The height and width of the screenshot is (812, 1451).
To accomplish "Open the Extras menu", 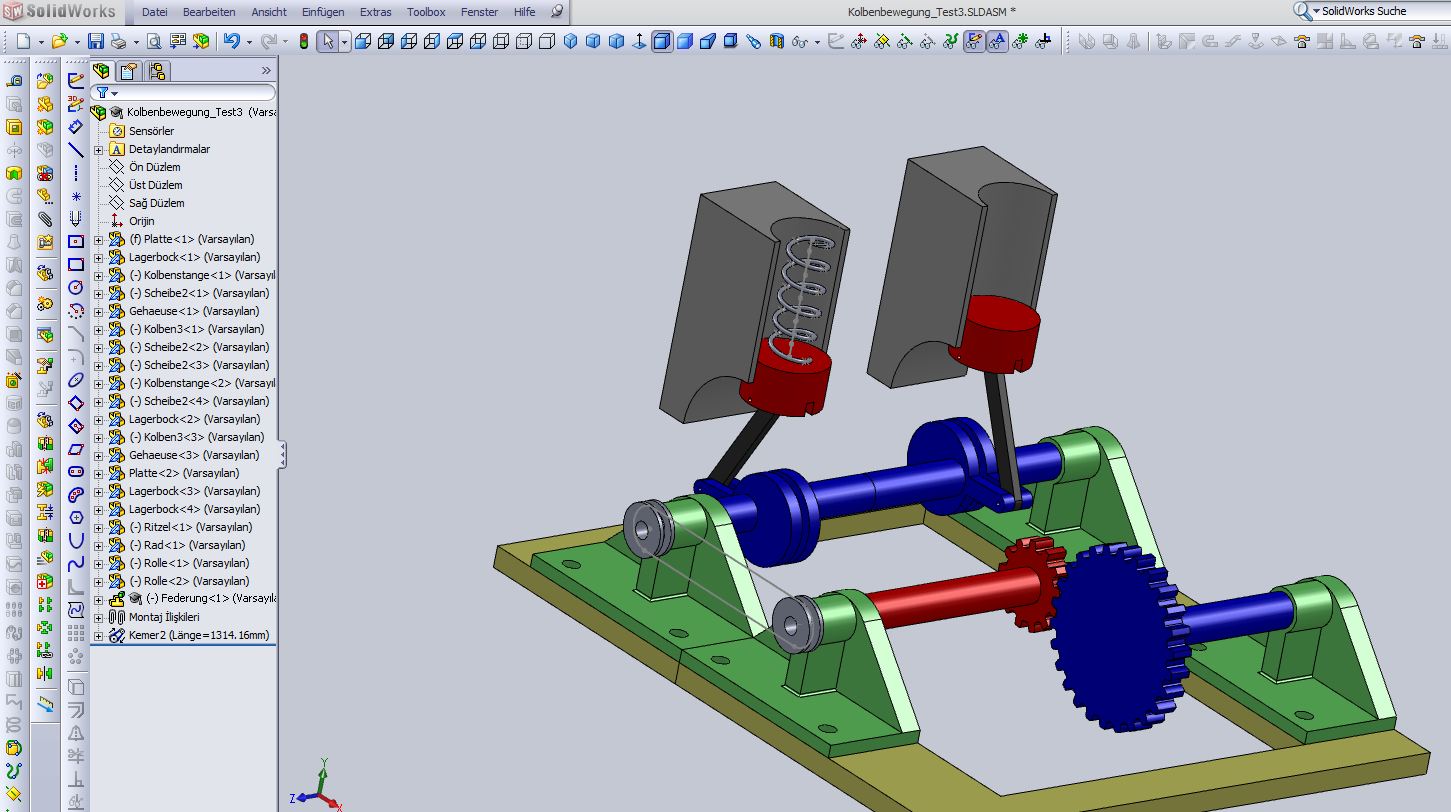I will [376, 12].
